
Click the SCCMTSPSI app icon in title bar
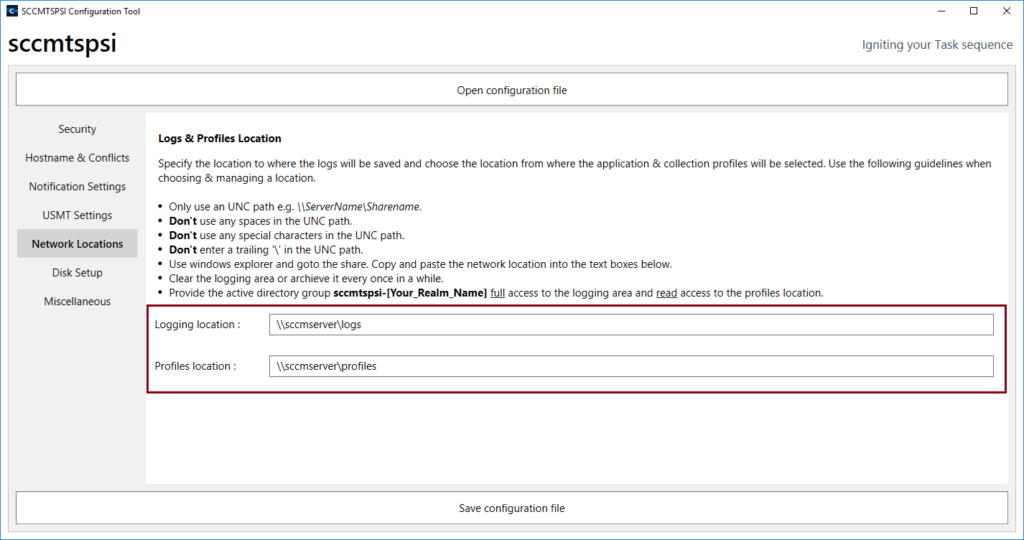pos(12,11)
